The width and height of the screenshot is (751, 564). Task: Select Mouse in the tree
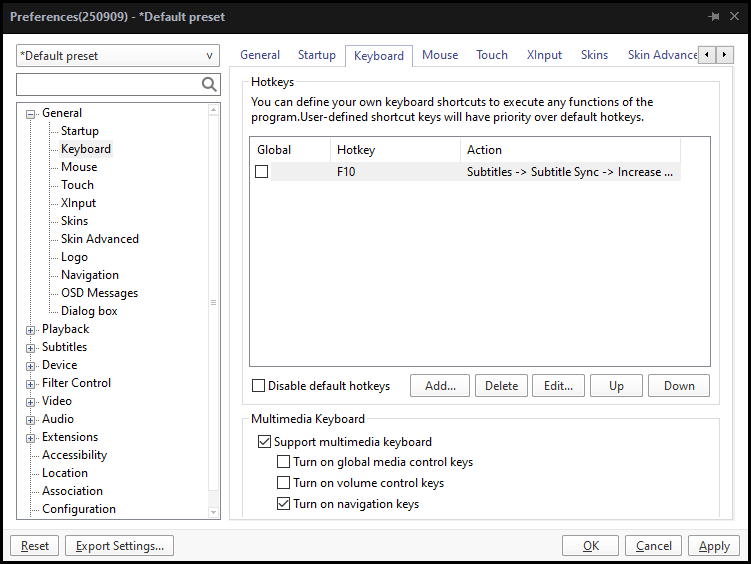pos(79,167)
